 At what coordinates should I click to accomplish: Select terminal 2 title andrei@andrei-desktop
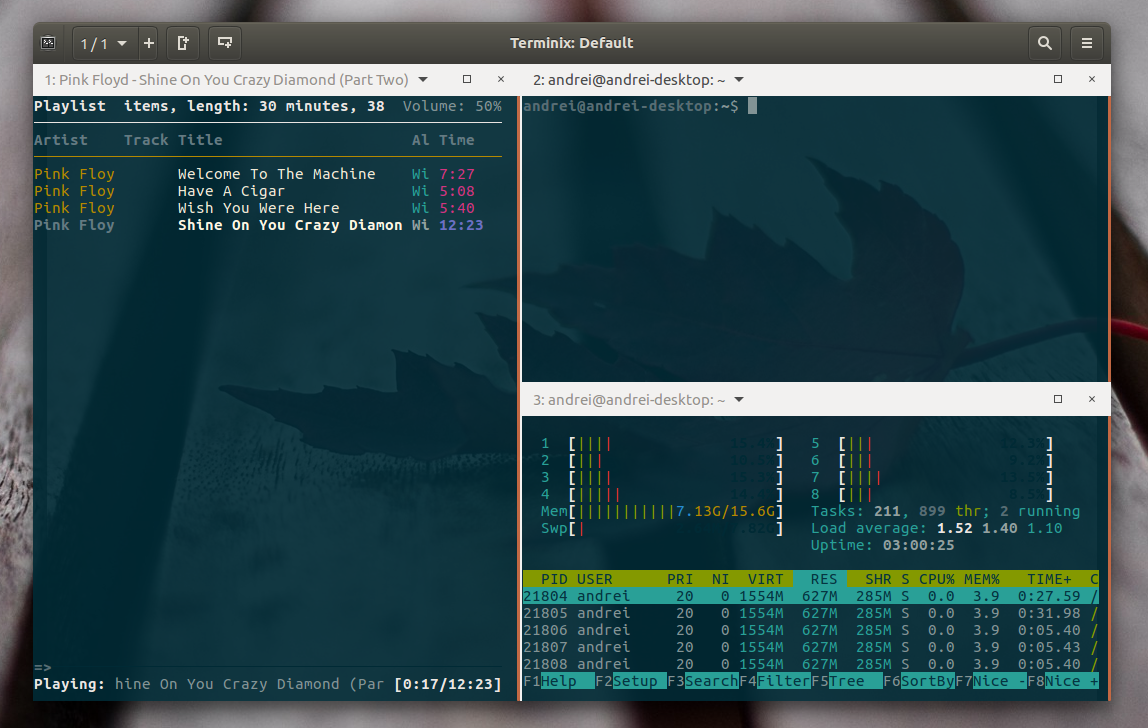pyautogui.click(x=629, y=80)
